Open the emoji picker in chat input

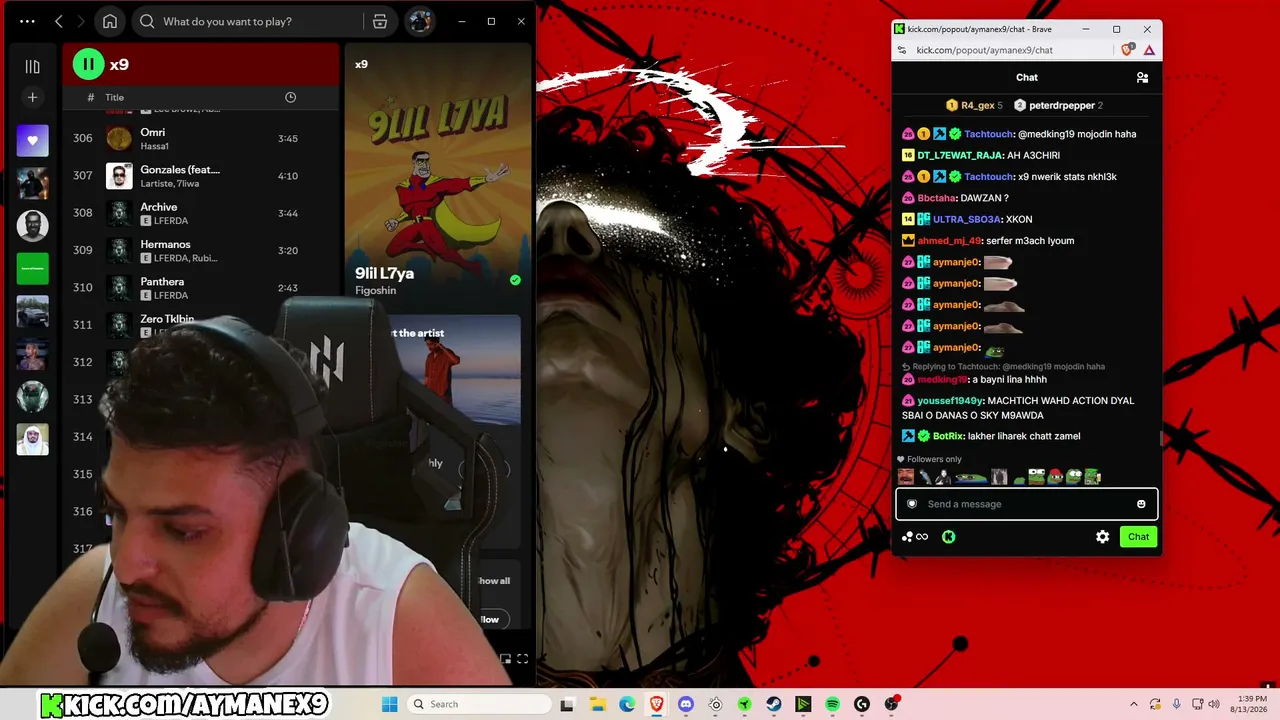(x=1141, y=504)
